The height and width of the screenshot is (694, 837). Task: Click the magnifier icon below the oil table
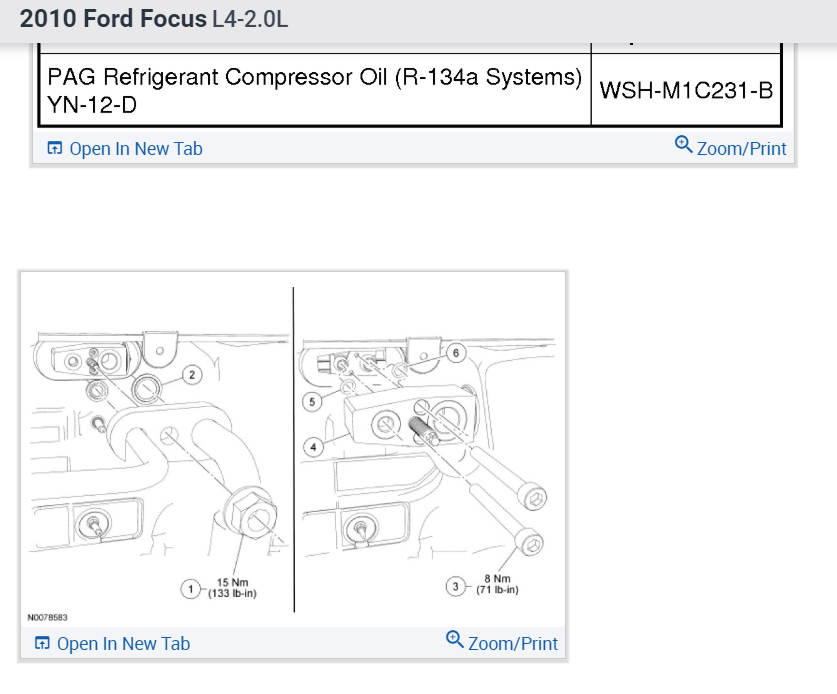click(684, 145)
